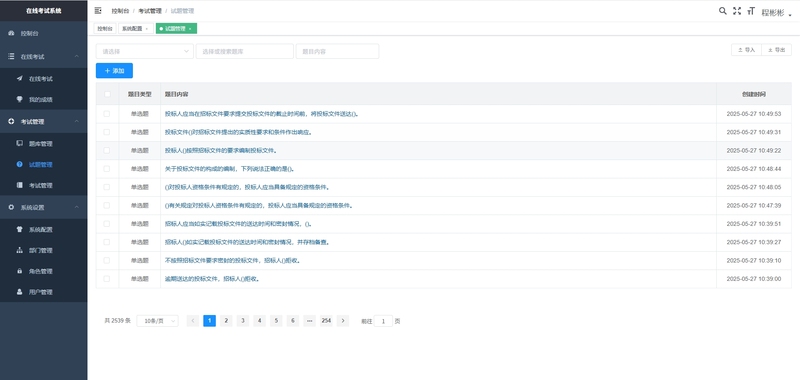Open the 请选择 question type dropdown
This screenshot has width=800, height=380.
click(144, 52)
